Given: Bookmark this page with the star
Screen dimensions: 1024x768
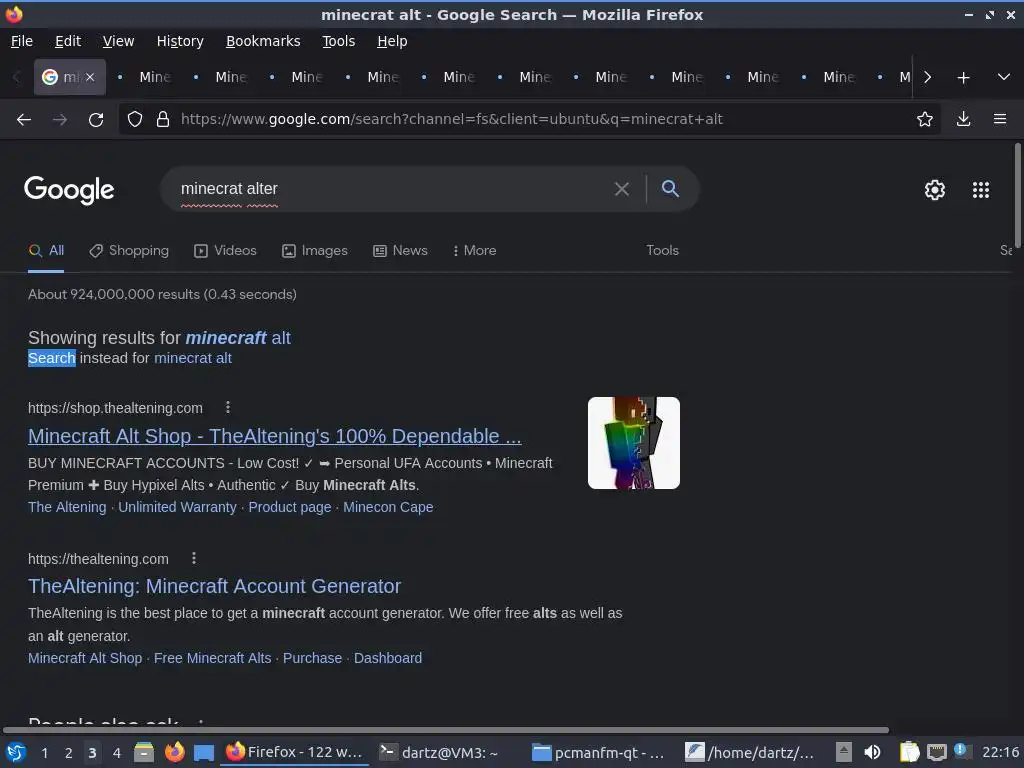Looking at the screenshot, I should (924, 119).
